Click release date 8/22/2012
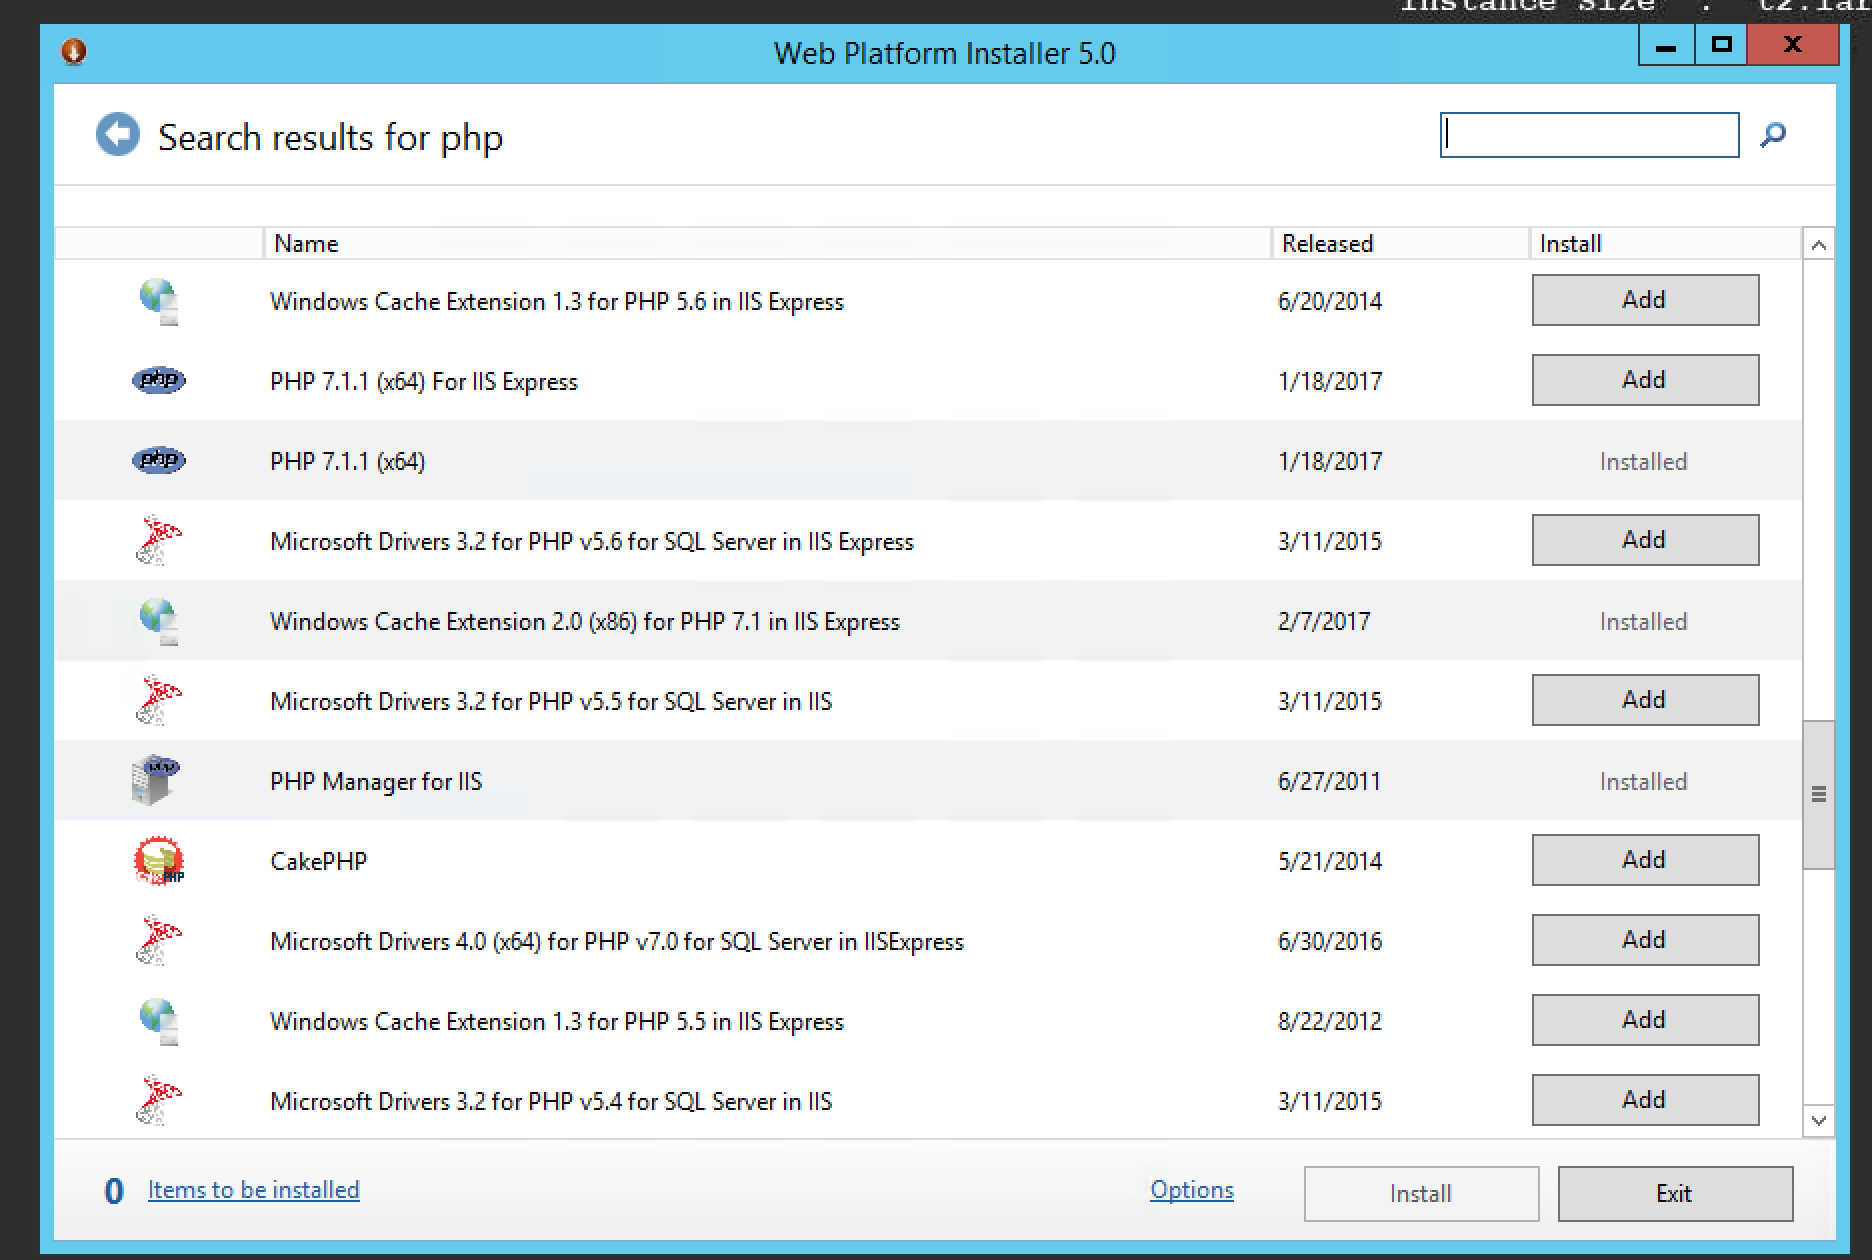Viewport: 1872px width, 1260px height. [x=1330, y=1021]
